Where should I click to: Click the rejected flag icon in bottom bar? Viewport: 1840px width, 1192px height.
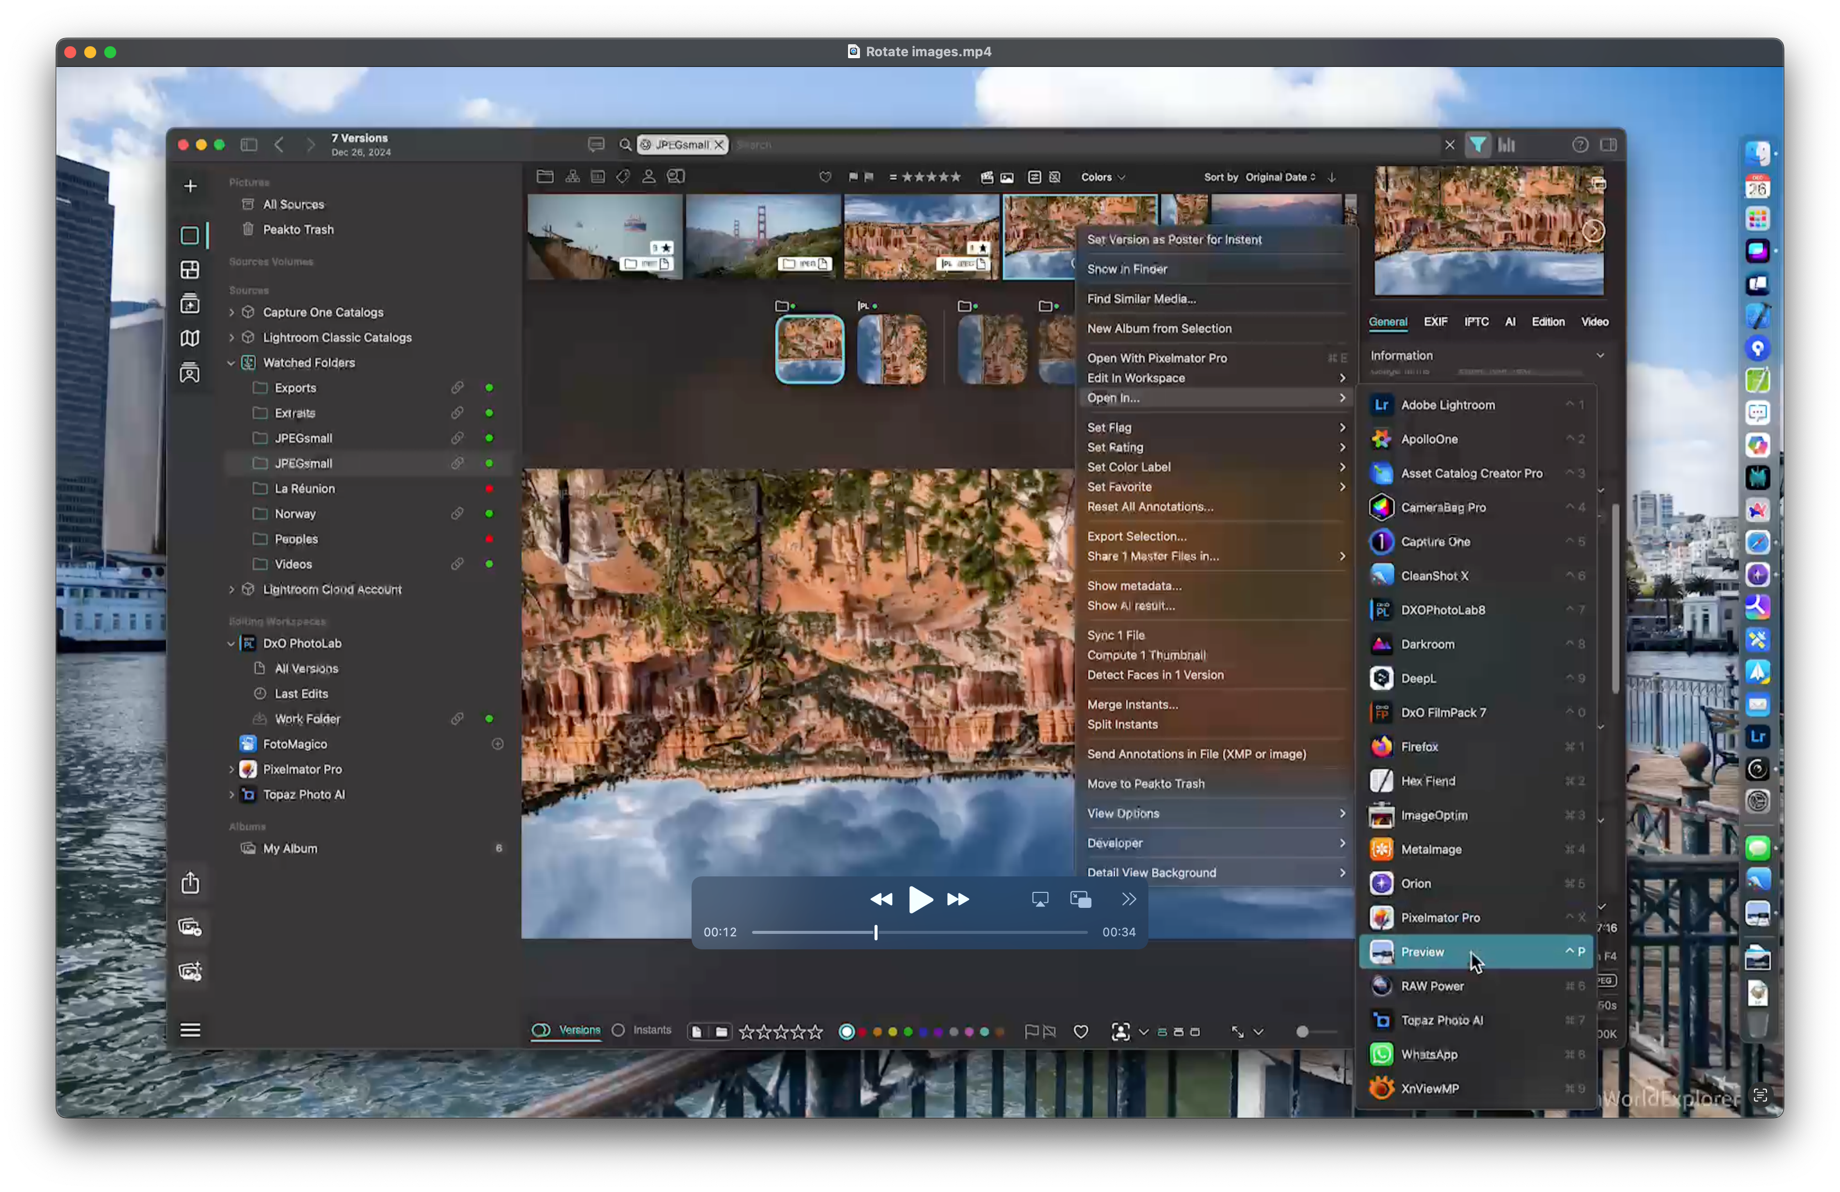pyautogui.click(x=1049, y=1031)
